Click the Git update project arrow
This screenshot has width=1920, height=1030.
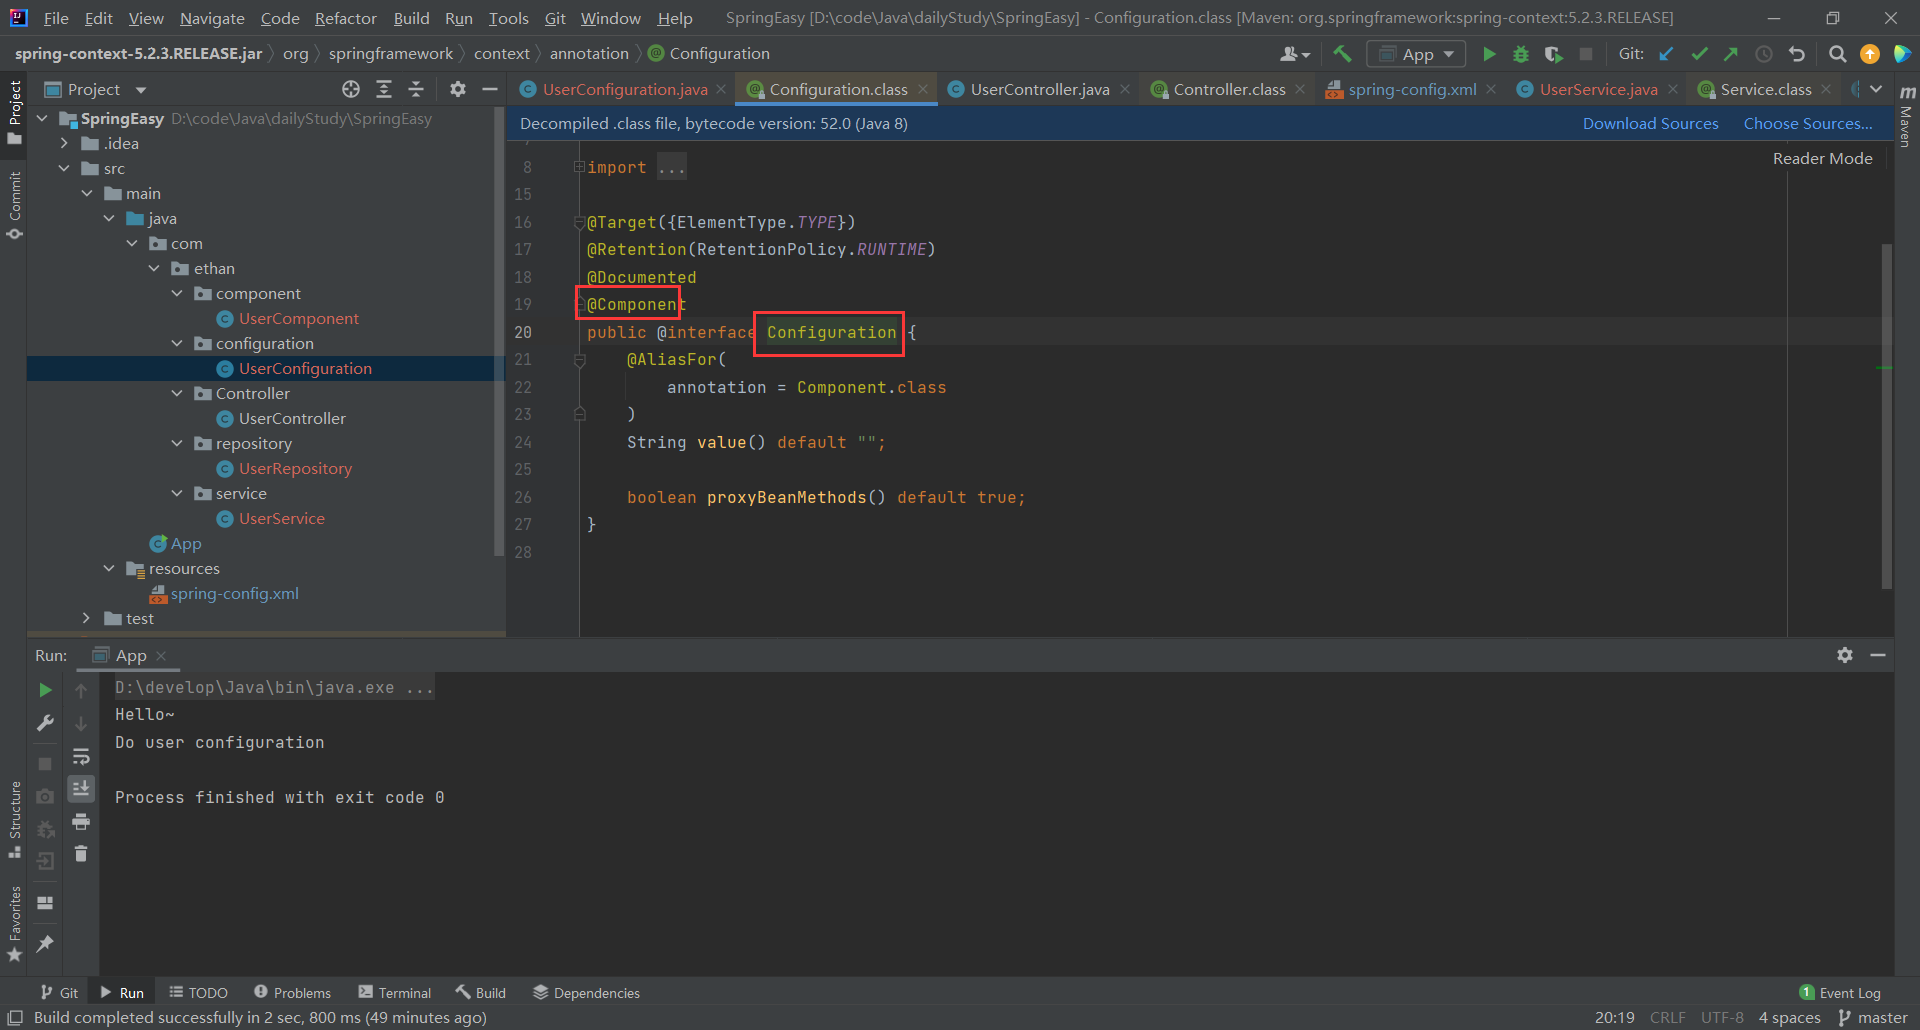tap(1666, 54)
